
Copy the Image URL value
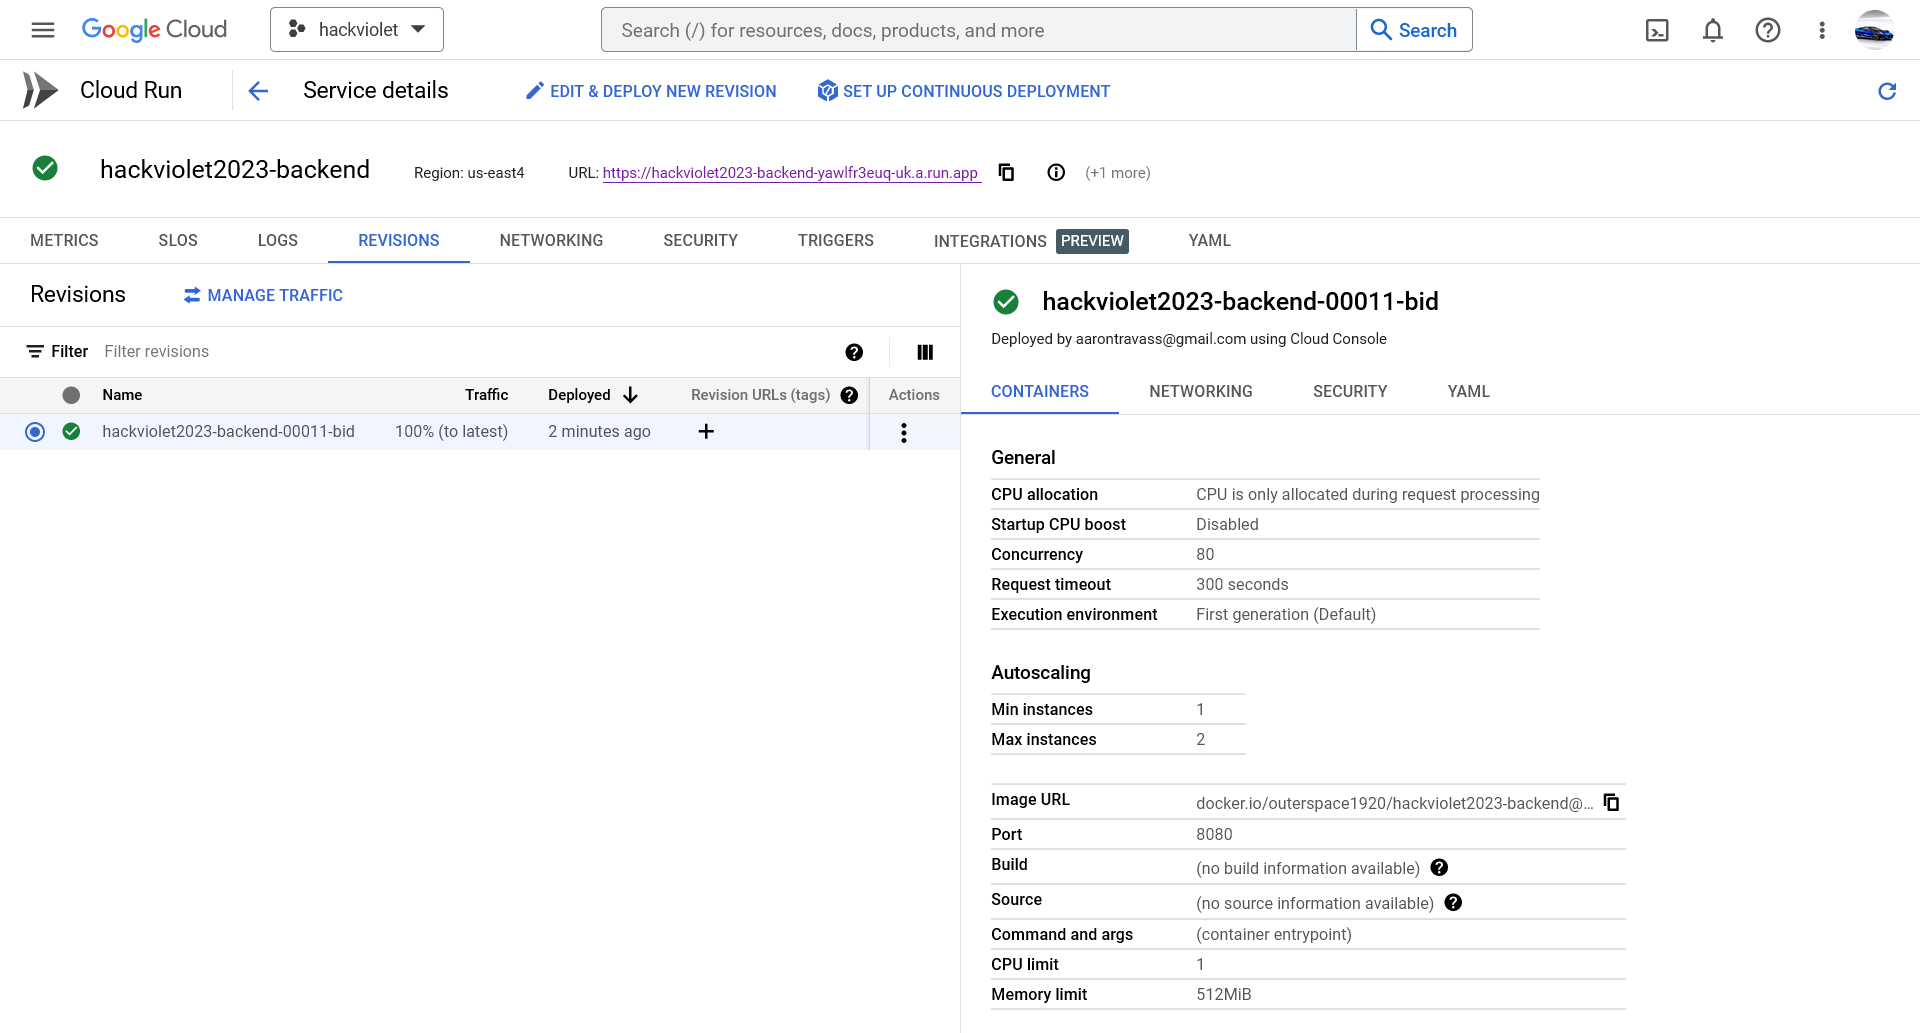point(1612,802)
